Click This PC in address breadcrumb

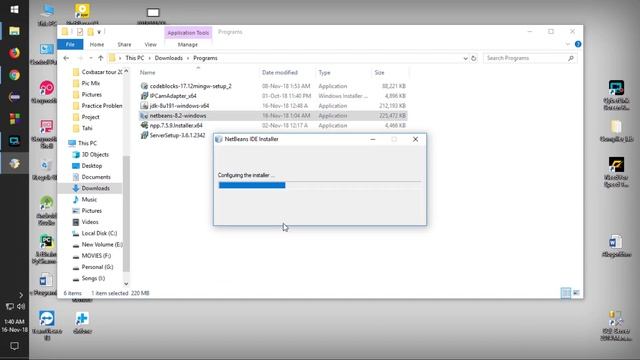pyautogui.click(x=135, y=58)
